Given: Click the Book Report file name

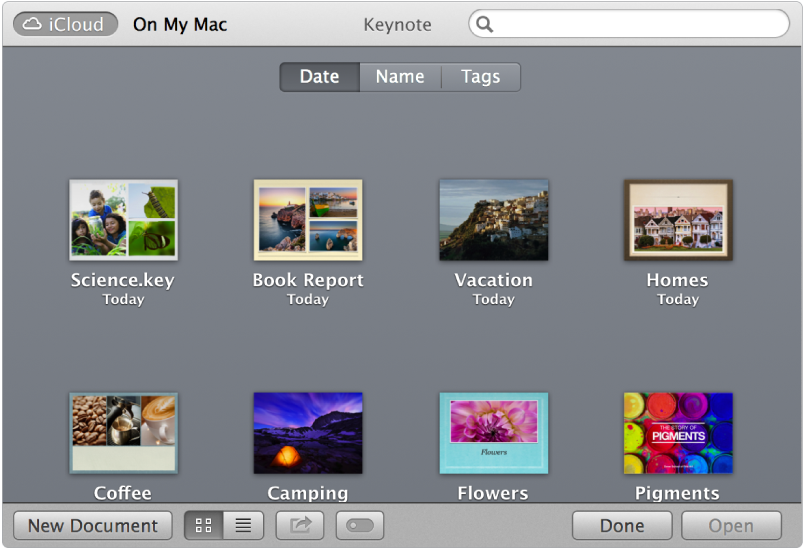Looking at the screenshot, I should tap(308, 280).
